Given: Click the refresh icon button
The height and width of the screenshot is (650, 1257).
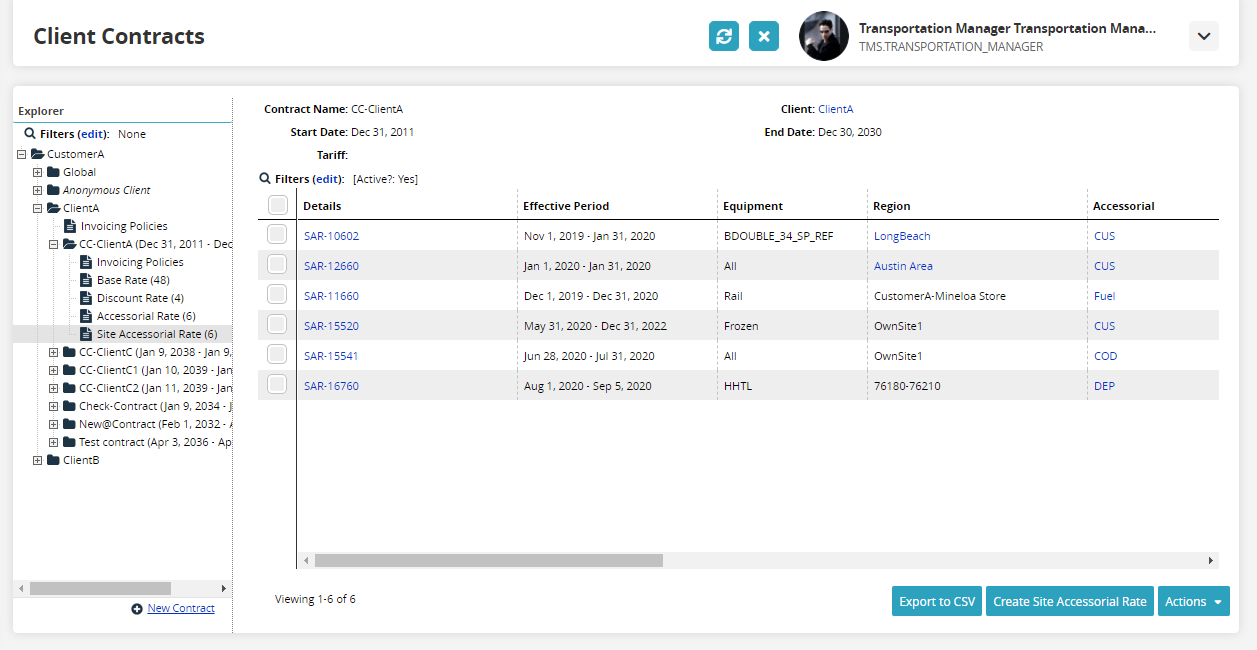Looking at the screenshot, I should tap(724, 36).
